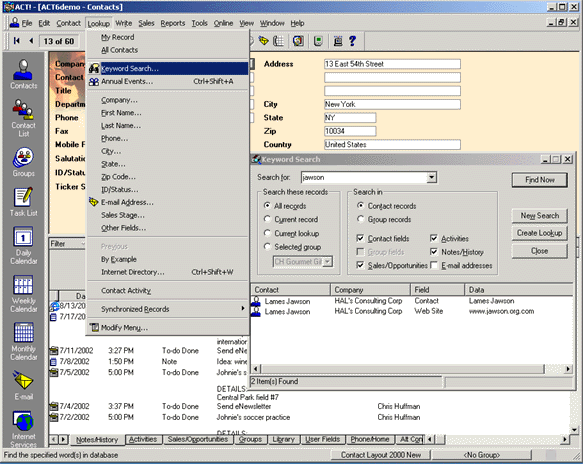
Task: Open Contact List in sidebar
Action: tap(23, 118)
